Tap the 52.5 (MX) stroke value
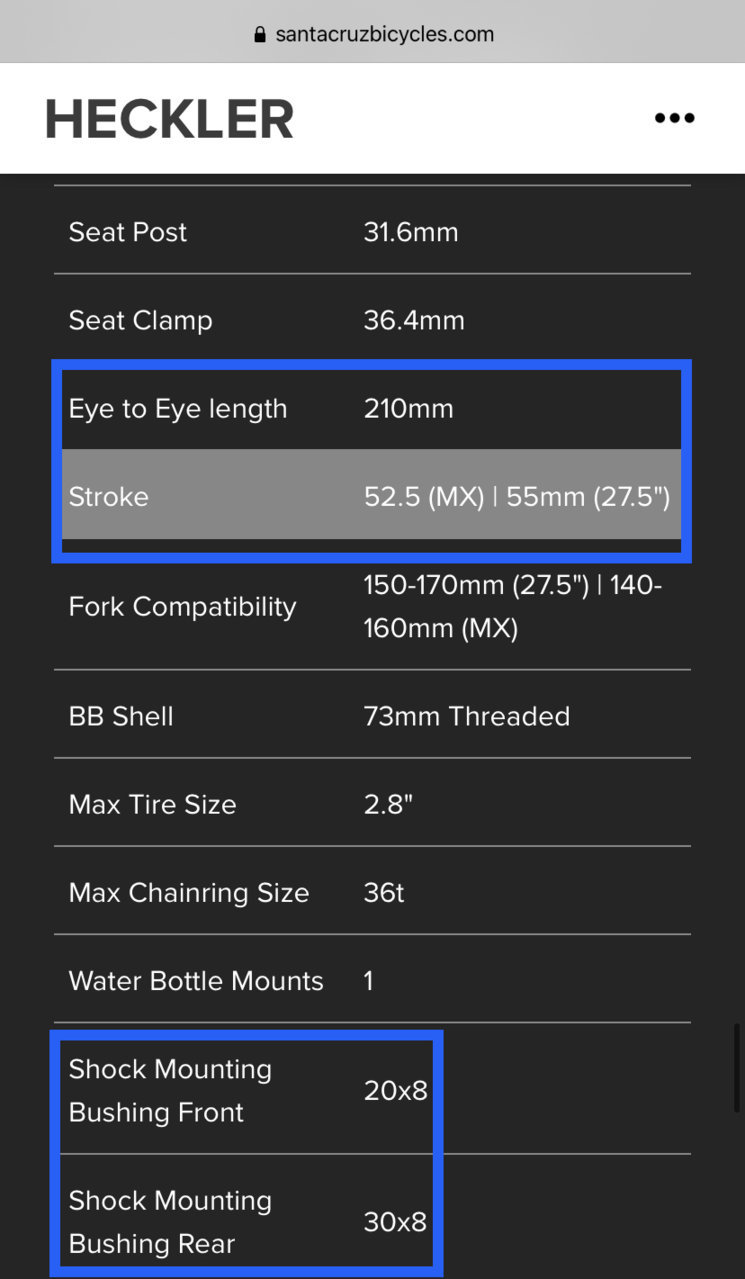 click(424, 497)
